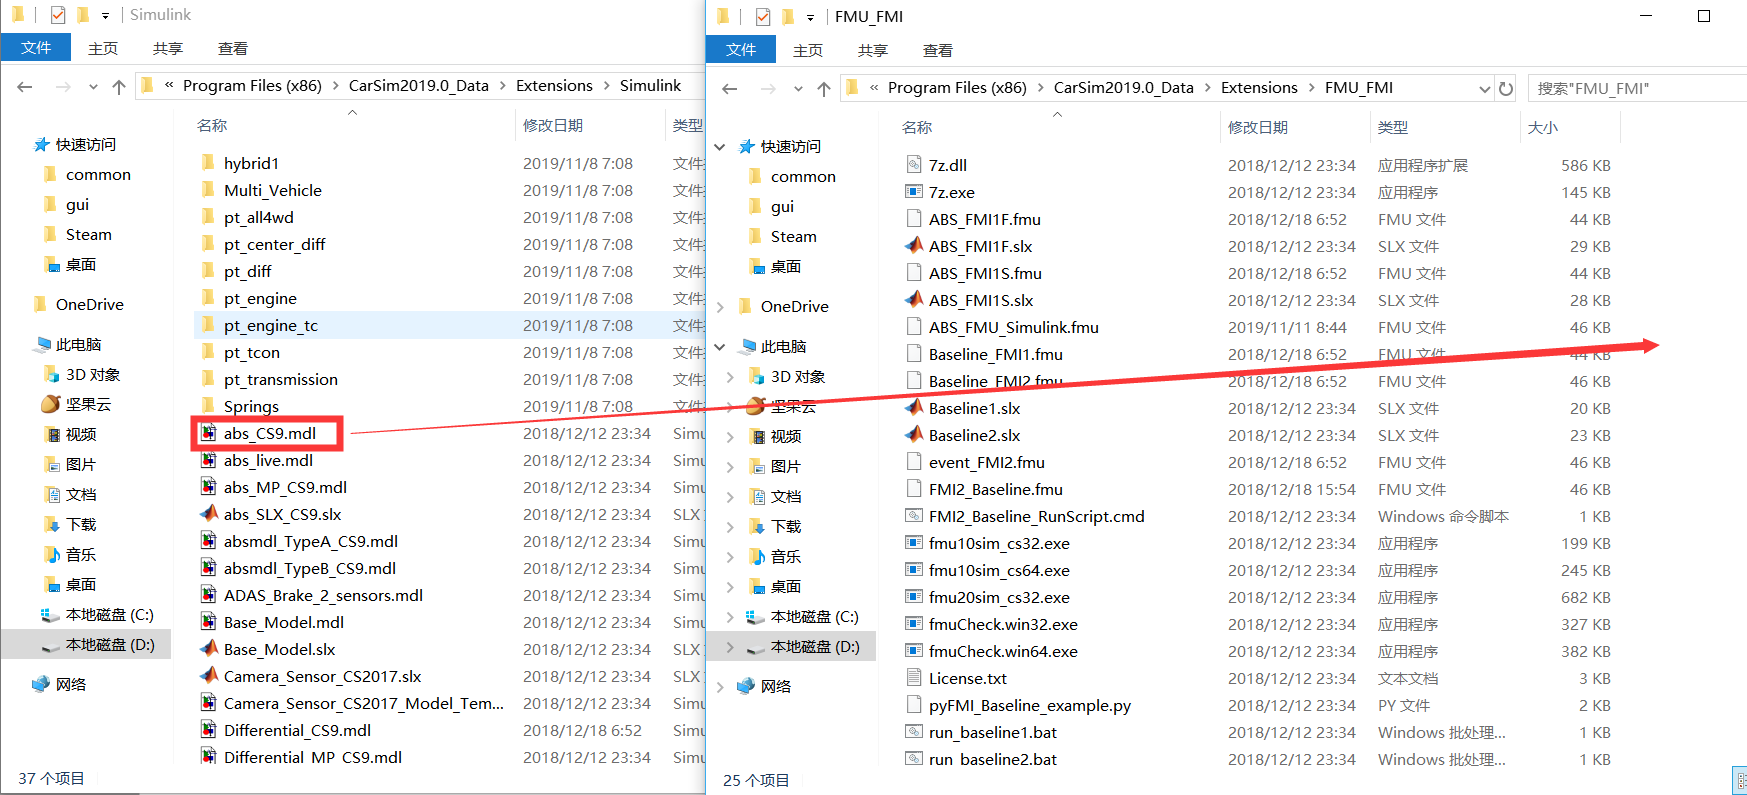The width and height of the screenshot is (1747, 795).
Task: Open the FMU_FMI address bar history dropdown
Action: pos(1484,89)
